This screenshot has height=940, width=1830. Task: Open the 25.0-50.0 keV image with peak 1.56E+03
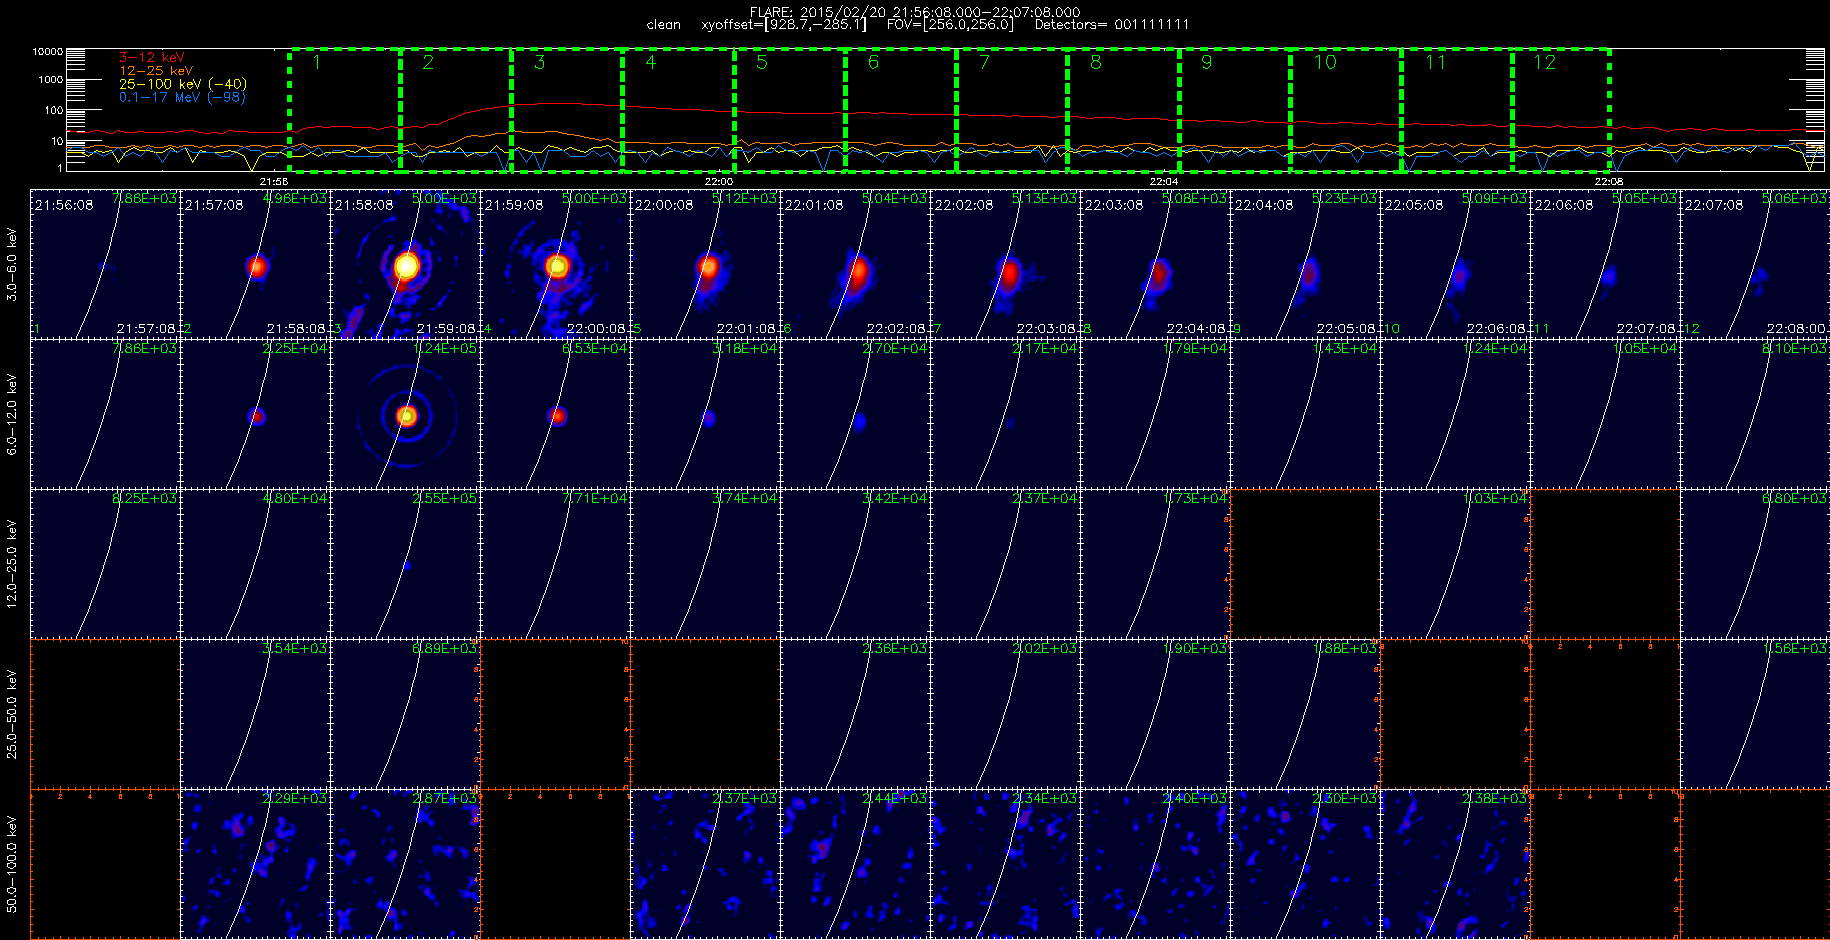(x=1755, y=714)
